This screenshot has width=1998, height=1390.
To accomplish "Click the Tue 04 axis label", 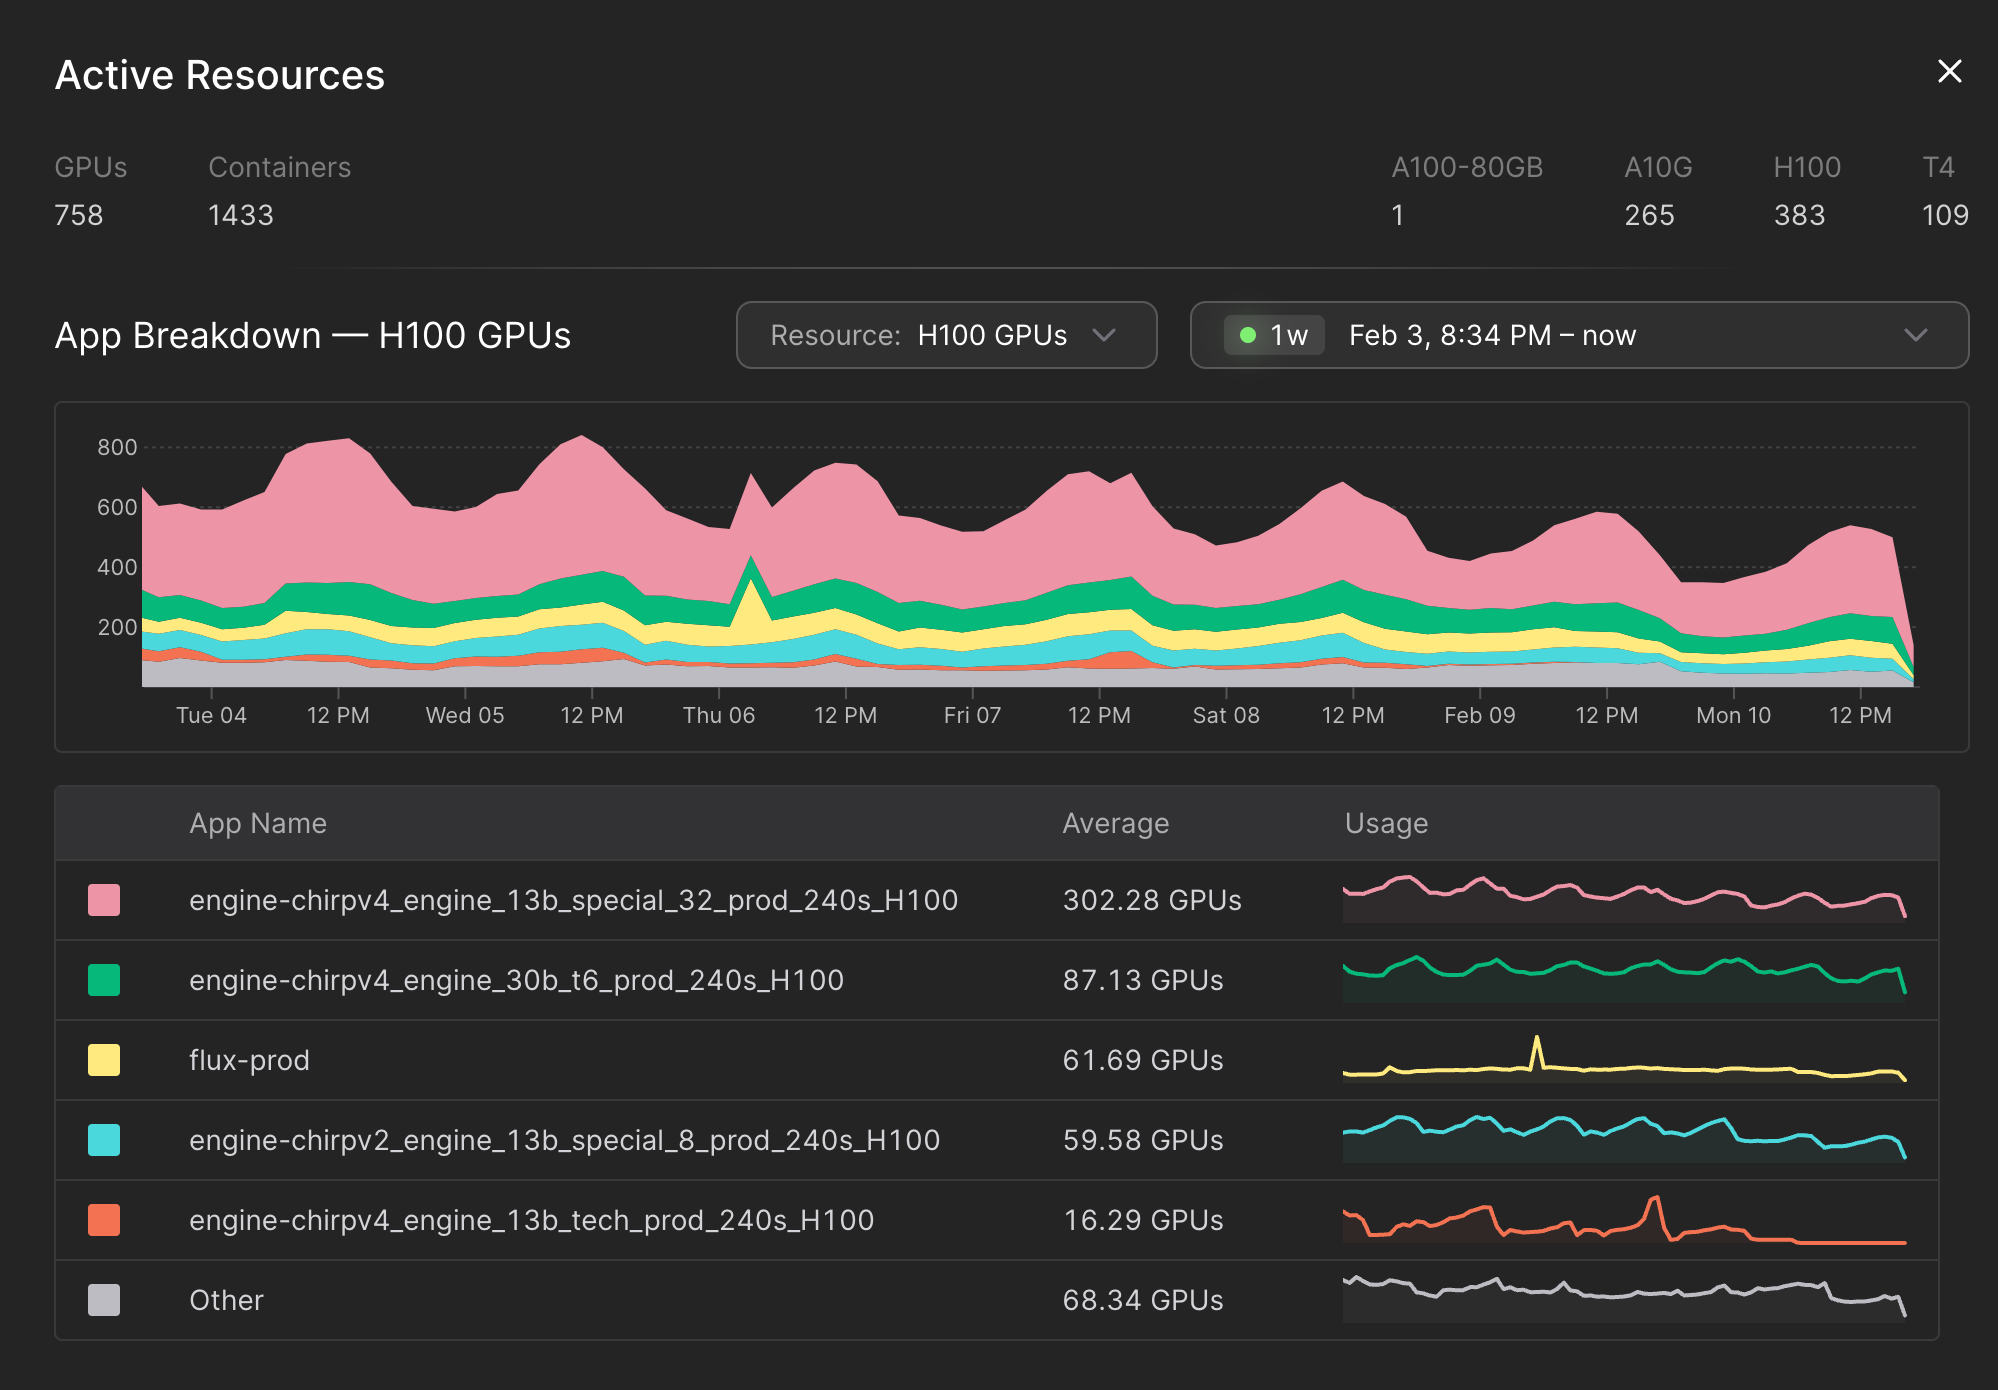I will point(211,715).
